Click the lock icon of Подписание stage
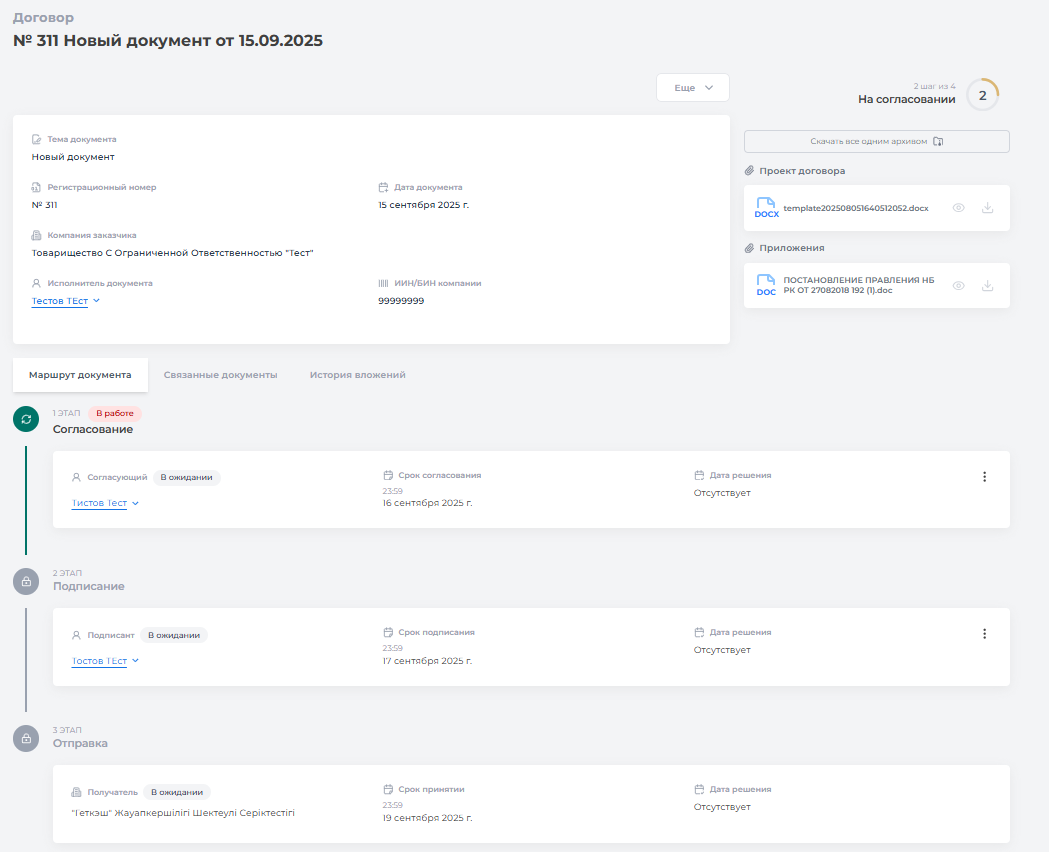1049x852 pixels. click(26, 581)
